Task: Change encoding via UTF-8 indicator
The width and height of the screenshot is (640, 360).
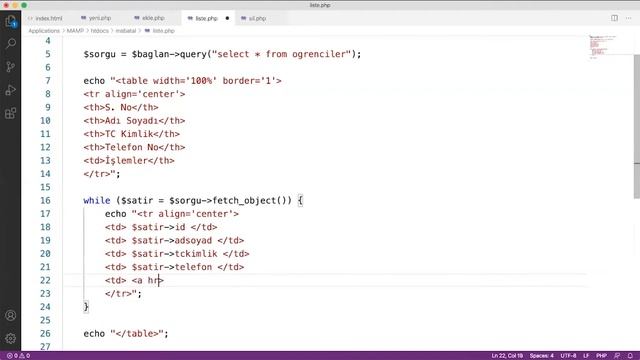Action: point(568,356)
